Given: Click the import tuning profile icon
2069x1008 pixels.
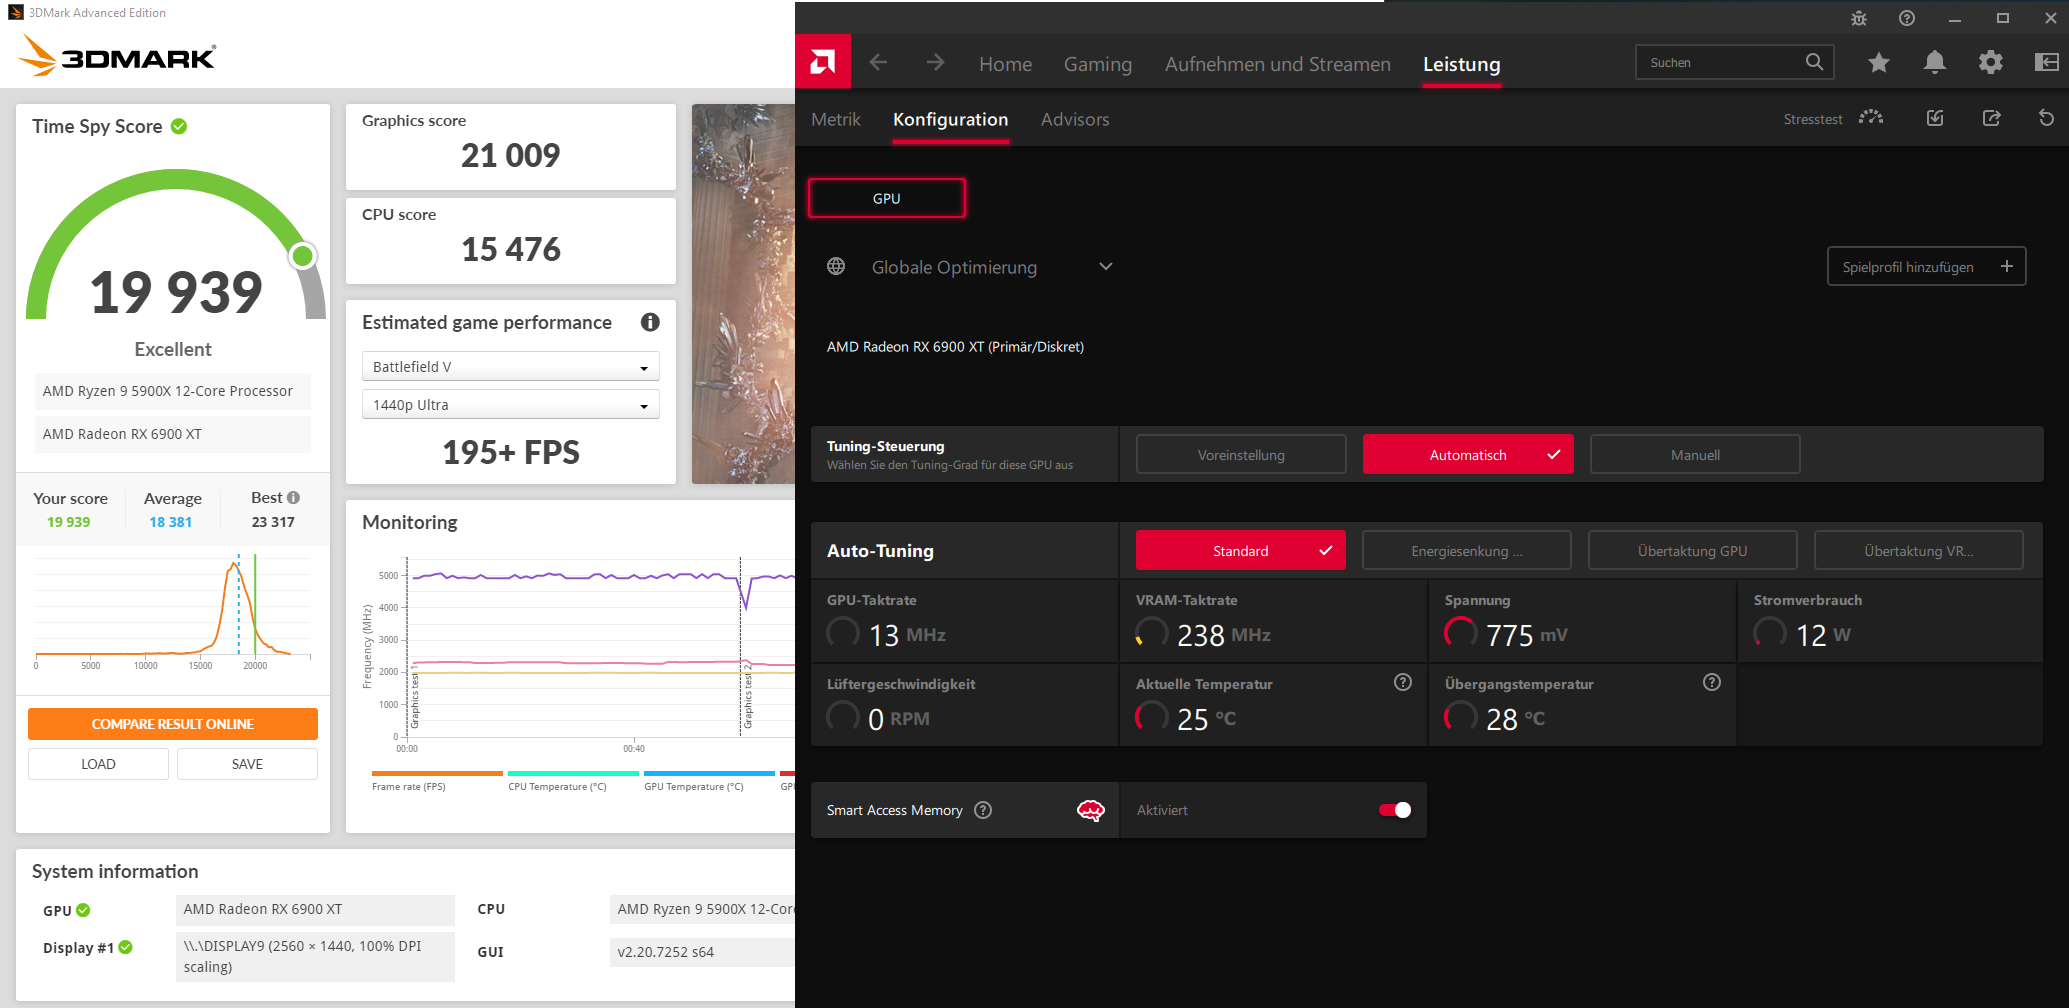Looking at the screenshot, I should click(1935, 118).
